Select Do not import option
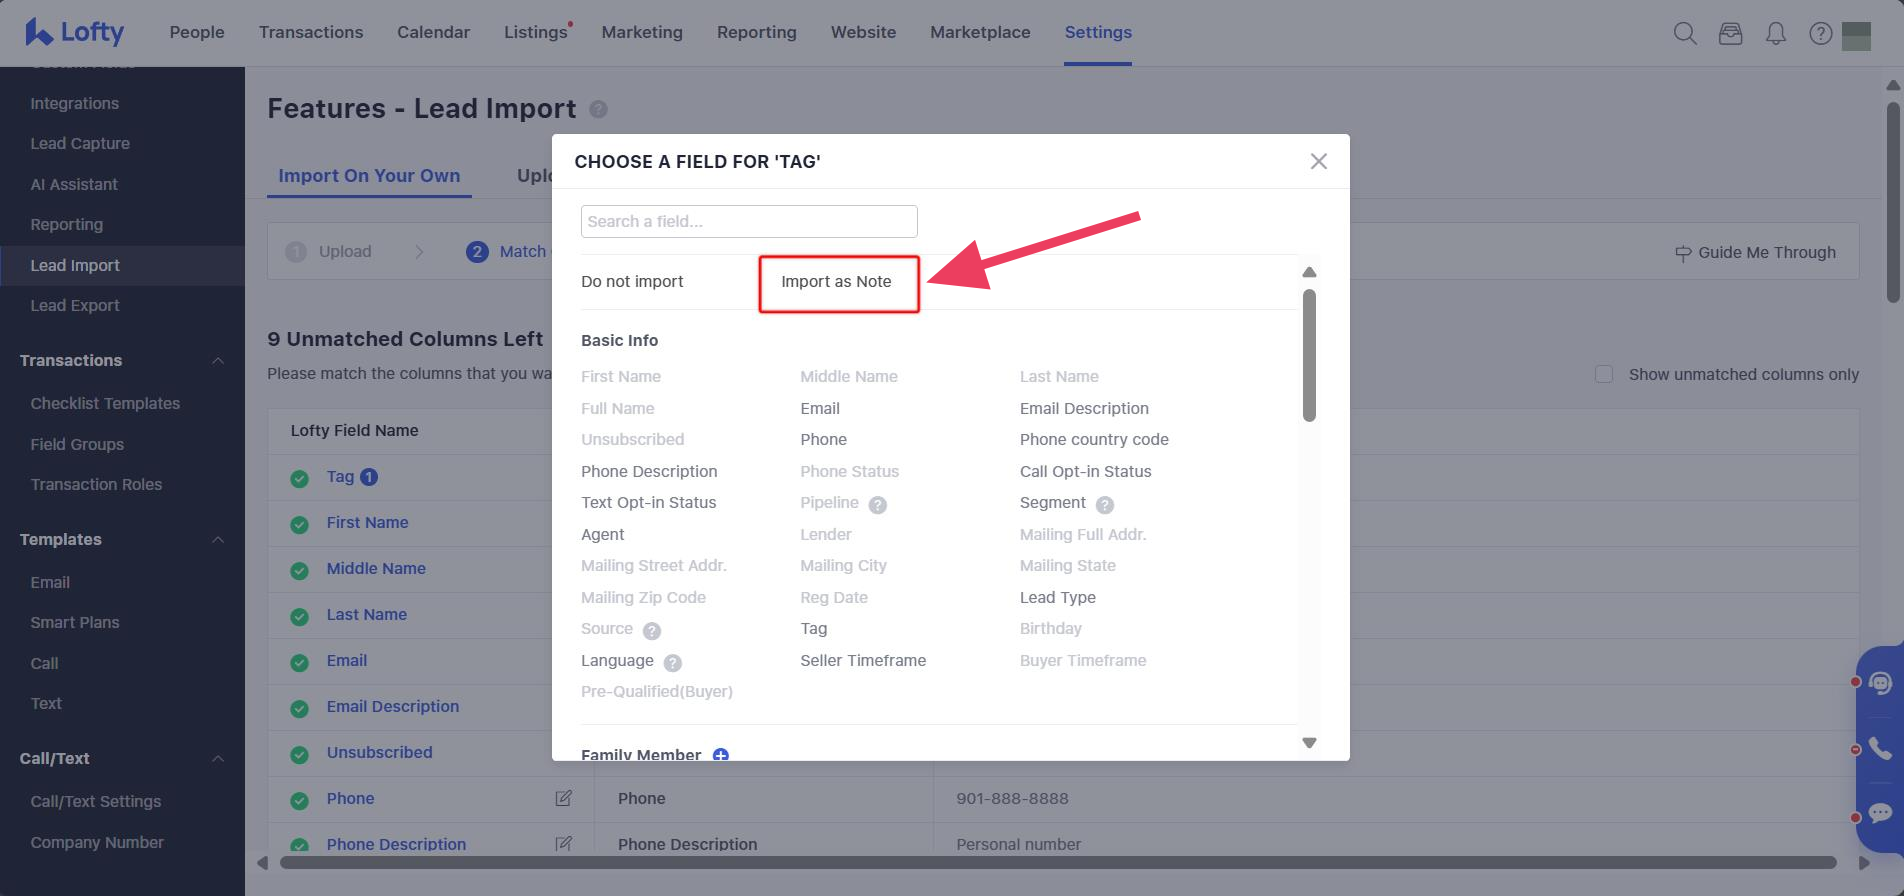The height and width of the screenshot is (896, 1904). [x=632, y=282]
